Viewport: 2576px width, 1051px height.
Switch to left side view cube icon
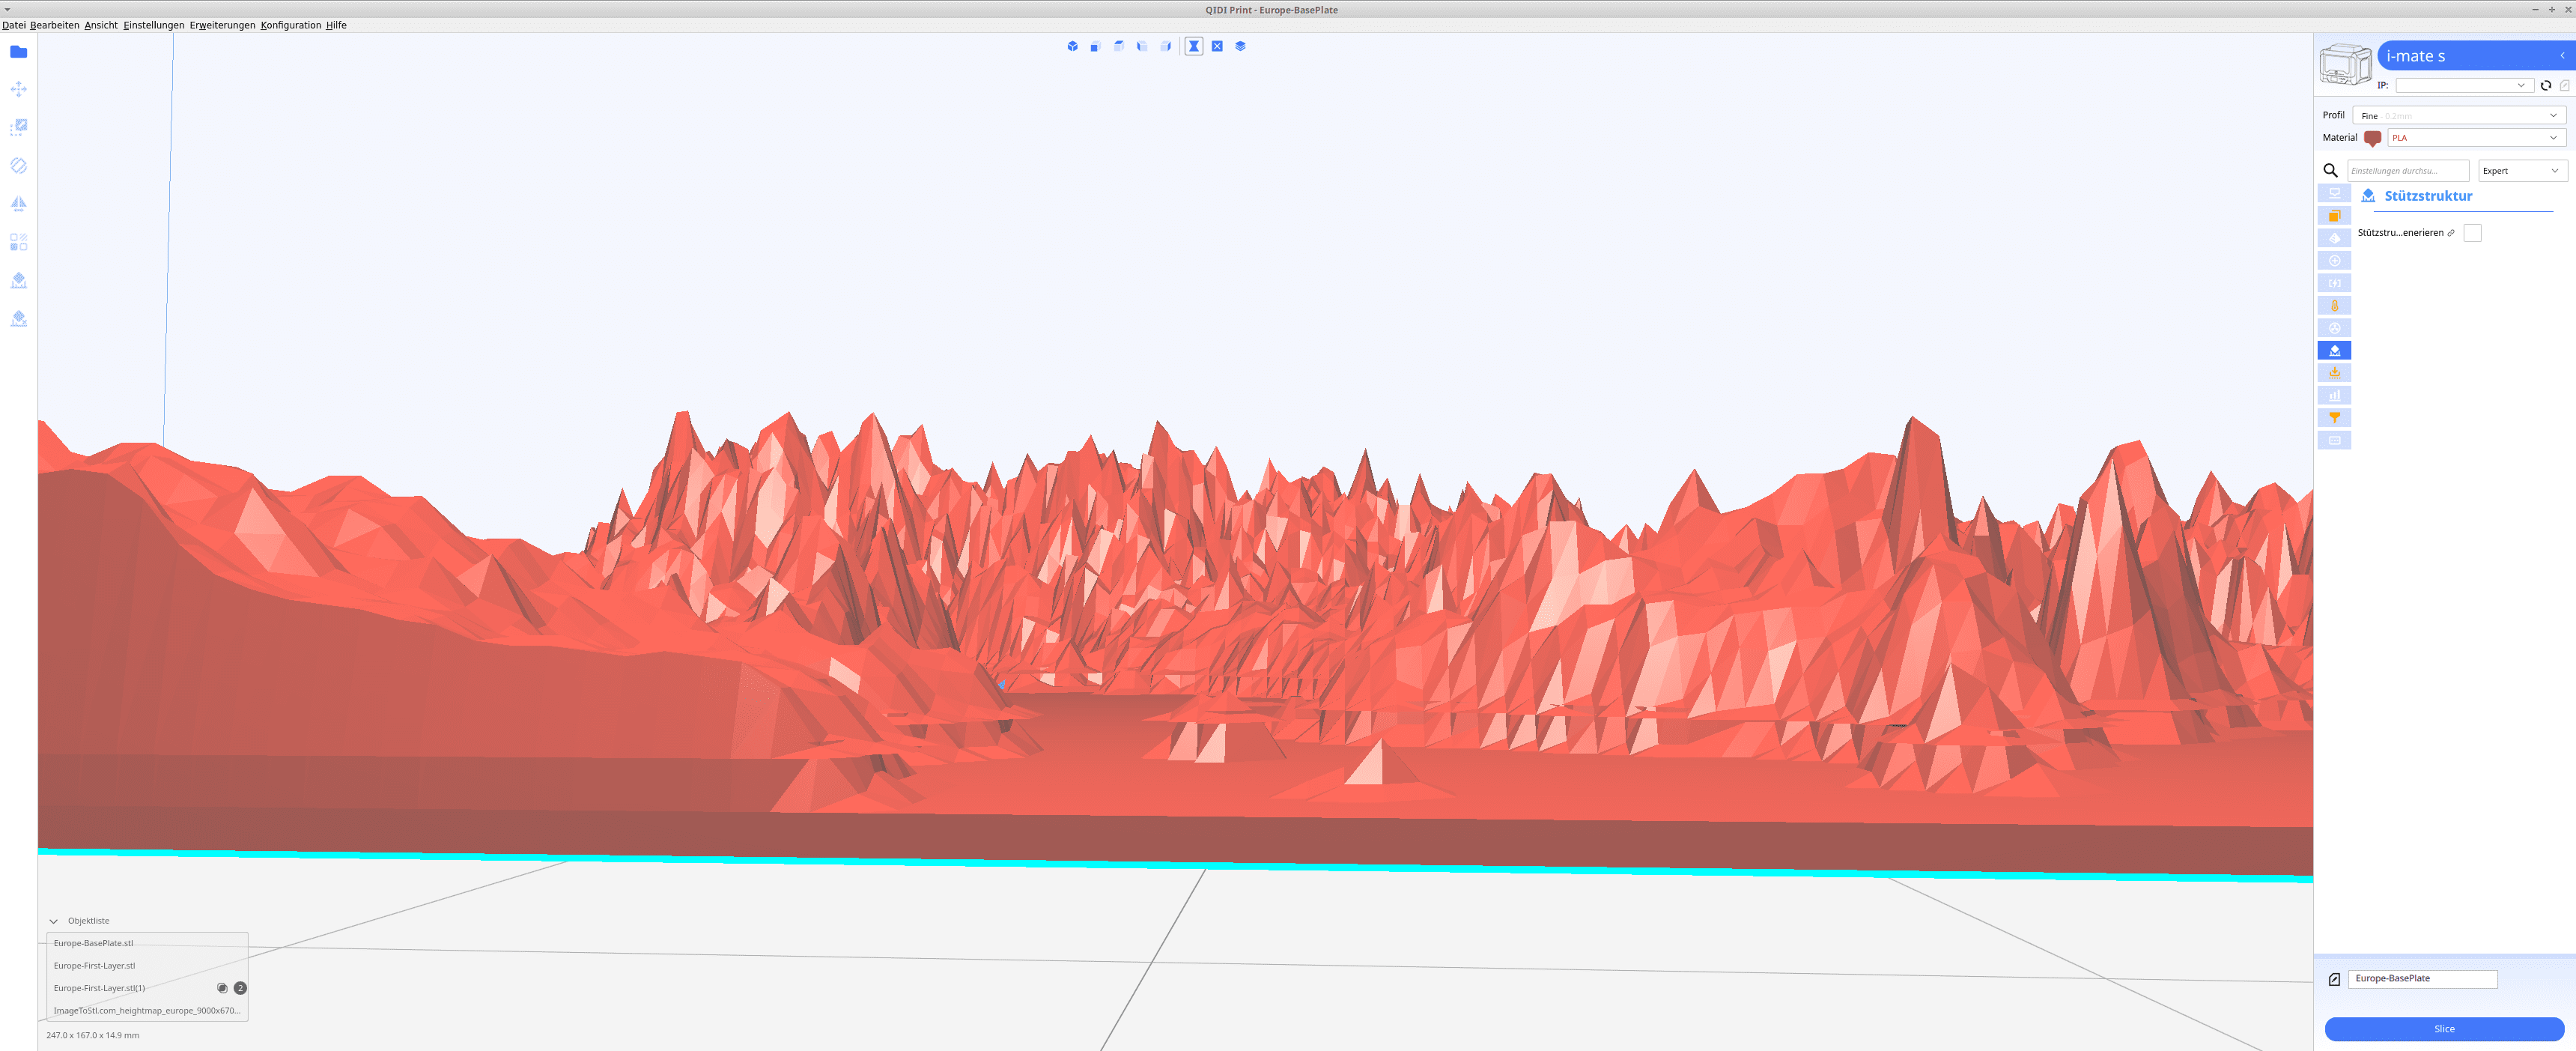coord(1142,46)
